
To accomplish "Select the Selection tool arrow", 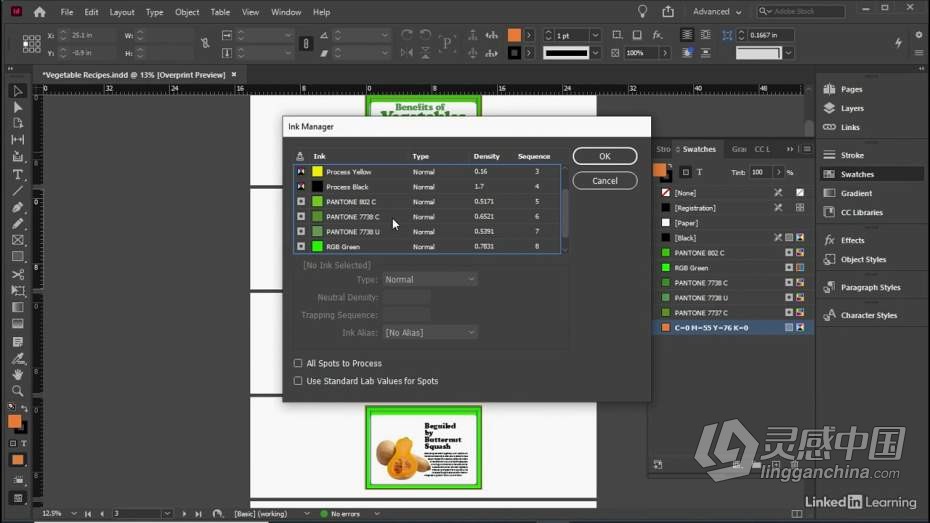I will tap(17, 91).
